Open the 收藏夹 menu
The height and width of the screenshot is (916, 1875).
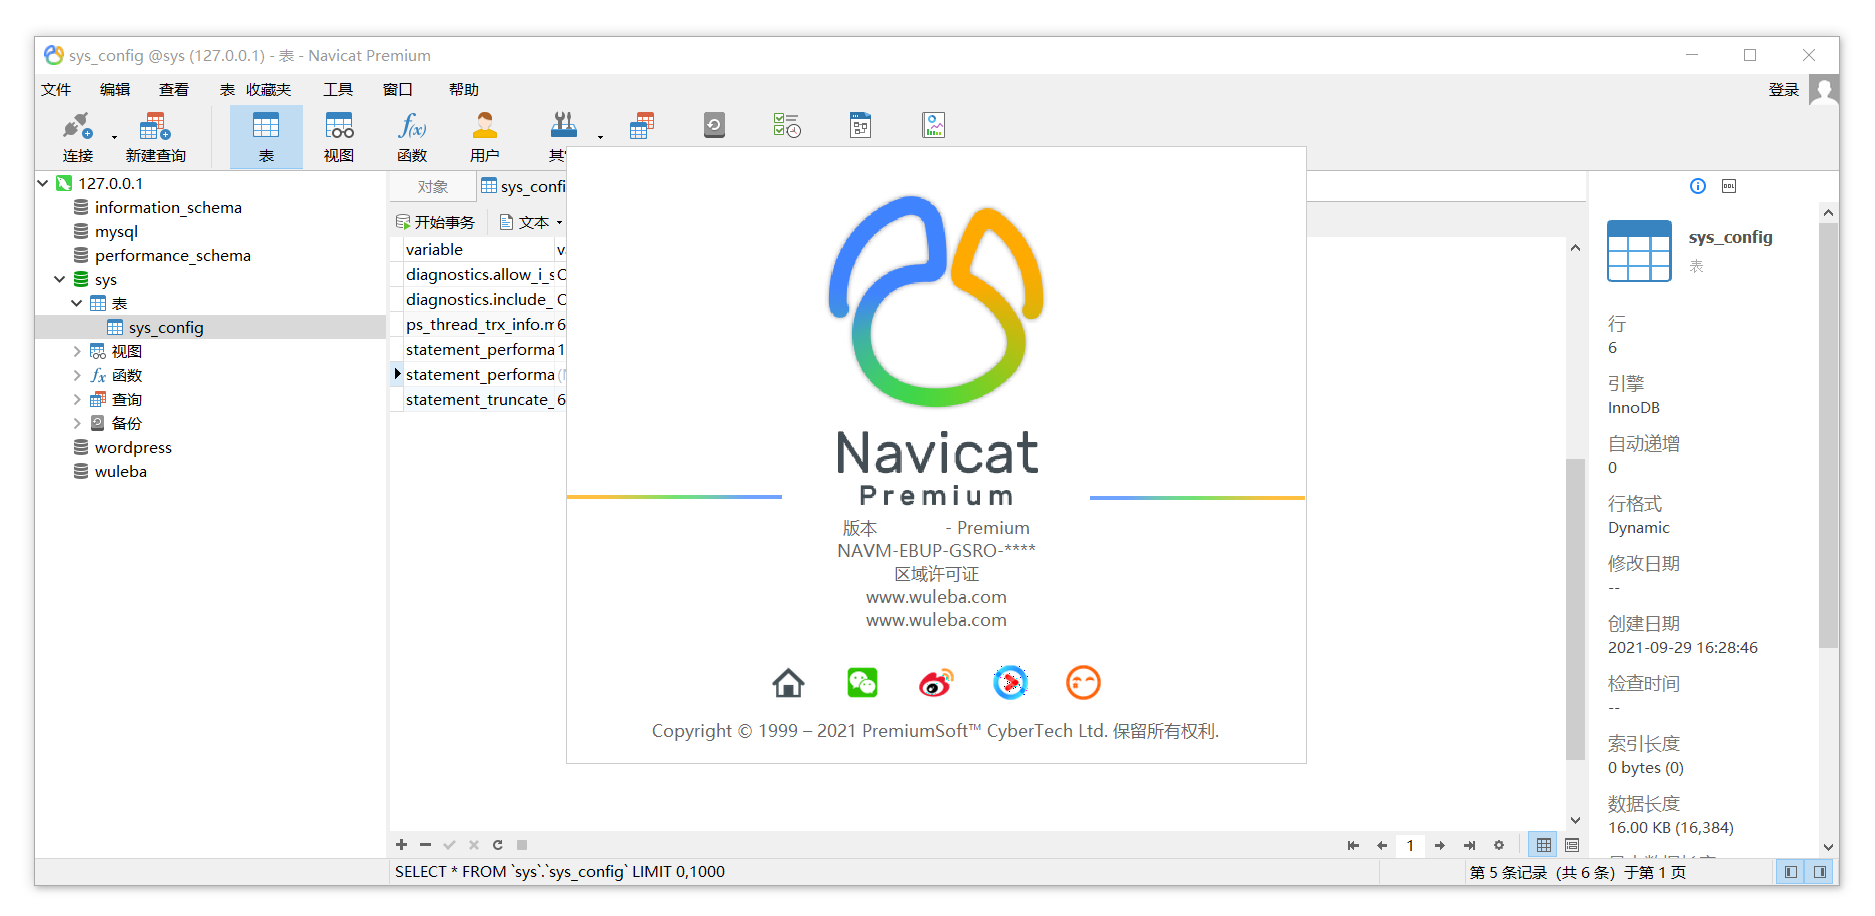269,89
